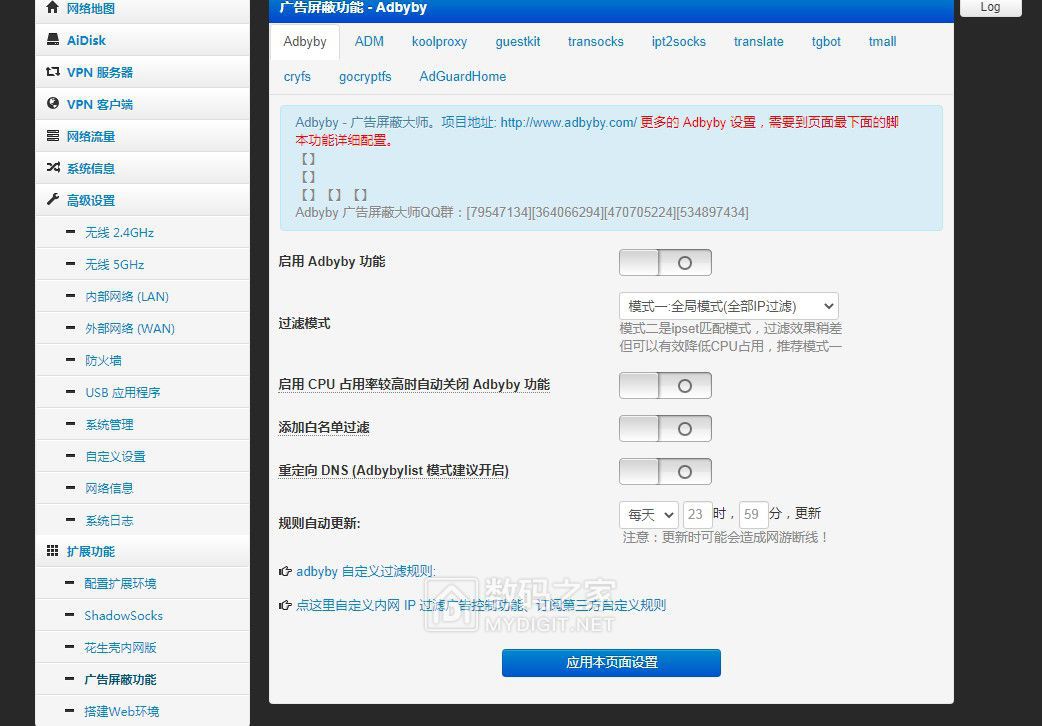The width and height of the screenshot is (1042, 726).
Task: Switch to the ipt2socks tab
Action: point(678,41)
